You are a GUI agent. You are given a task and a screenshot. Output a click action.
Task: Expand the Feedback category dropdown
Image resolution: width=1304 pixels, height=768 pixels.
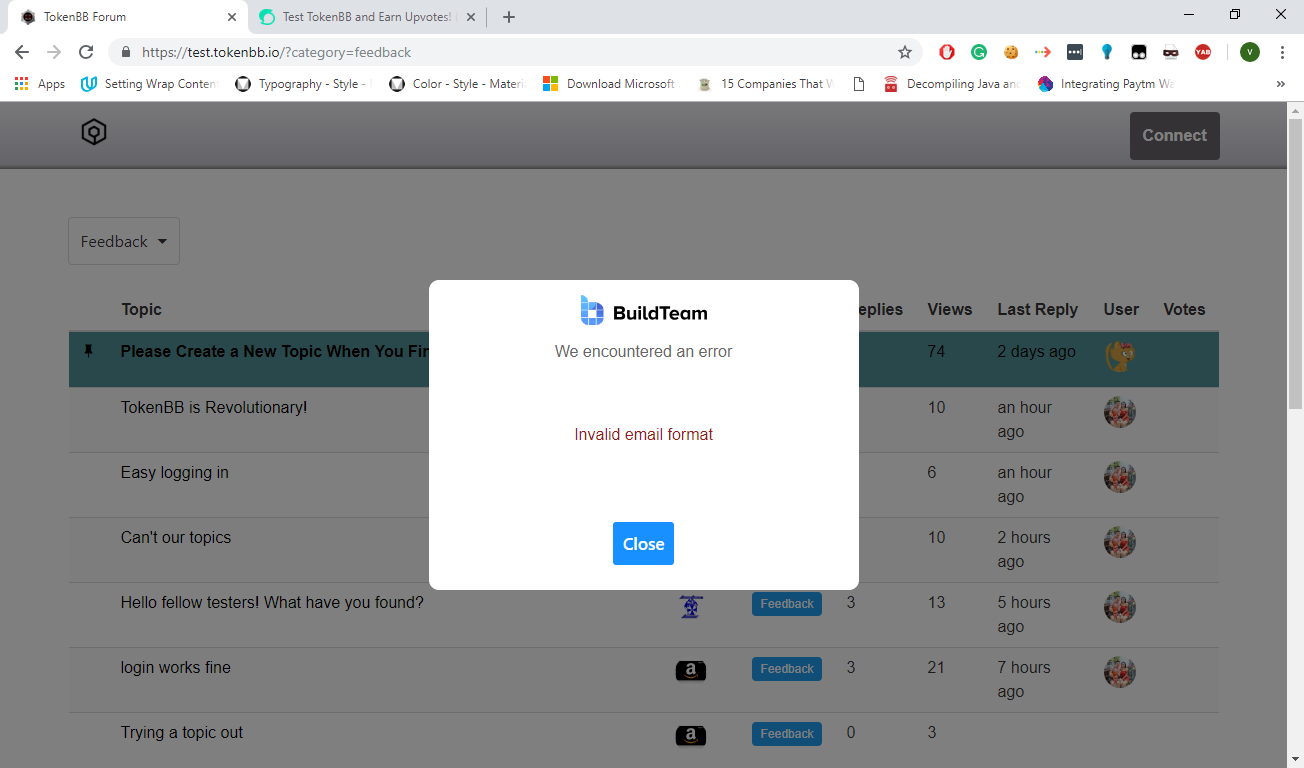(x=124, y=241)
